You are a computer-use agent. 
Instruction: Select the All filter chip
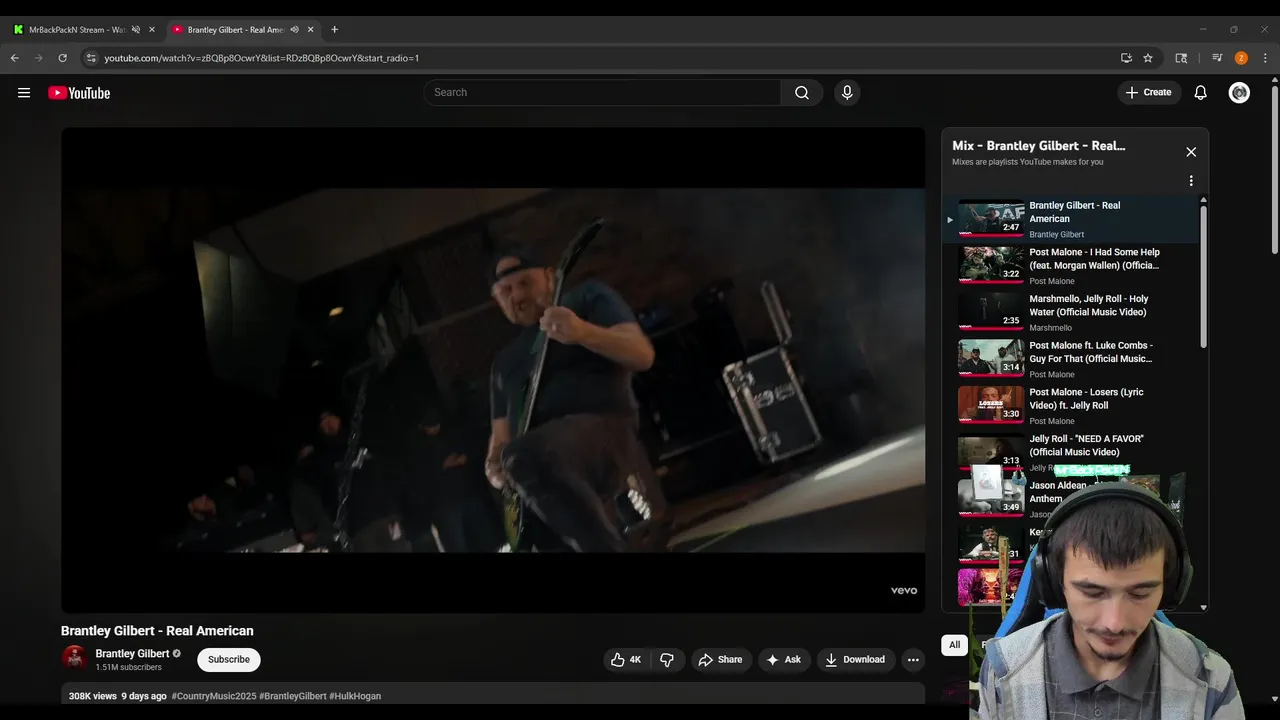(955, 645)
